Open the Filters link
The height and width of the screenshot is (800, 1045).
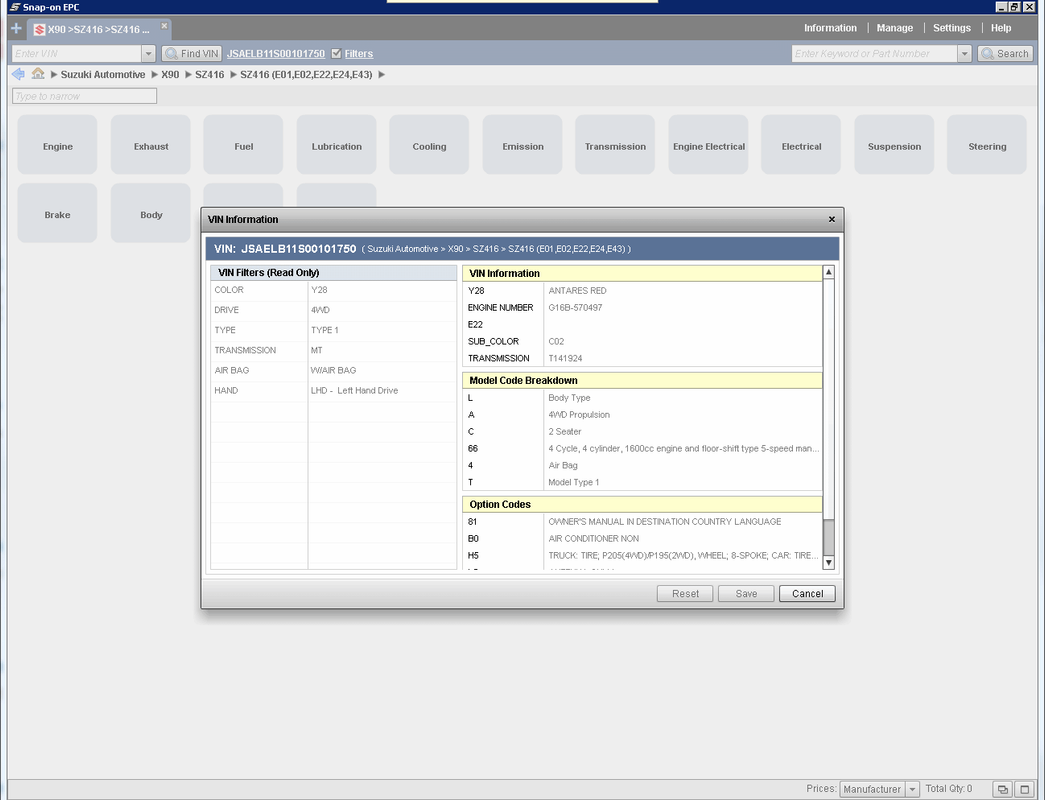point(359,53)
